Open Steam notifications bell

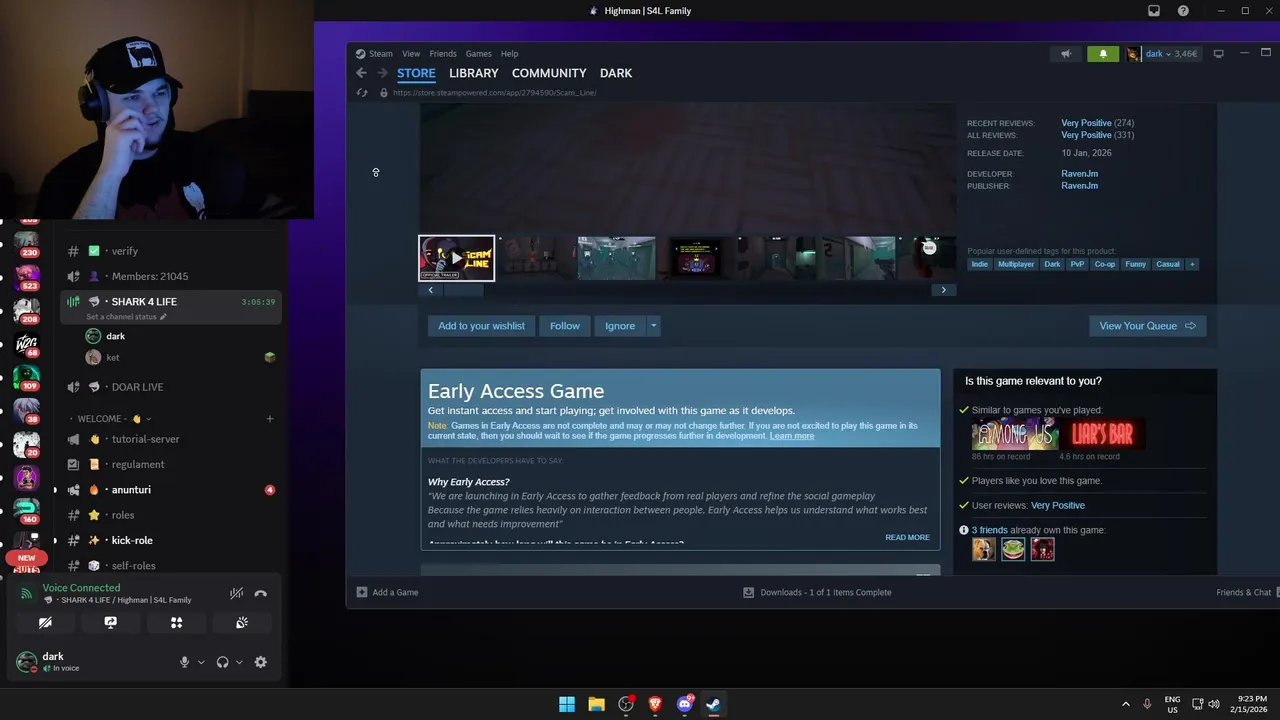tap(1103, 54)
